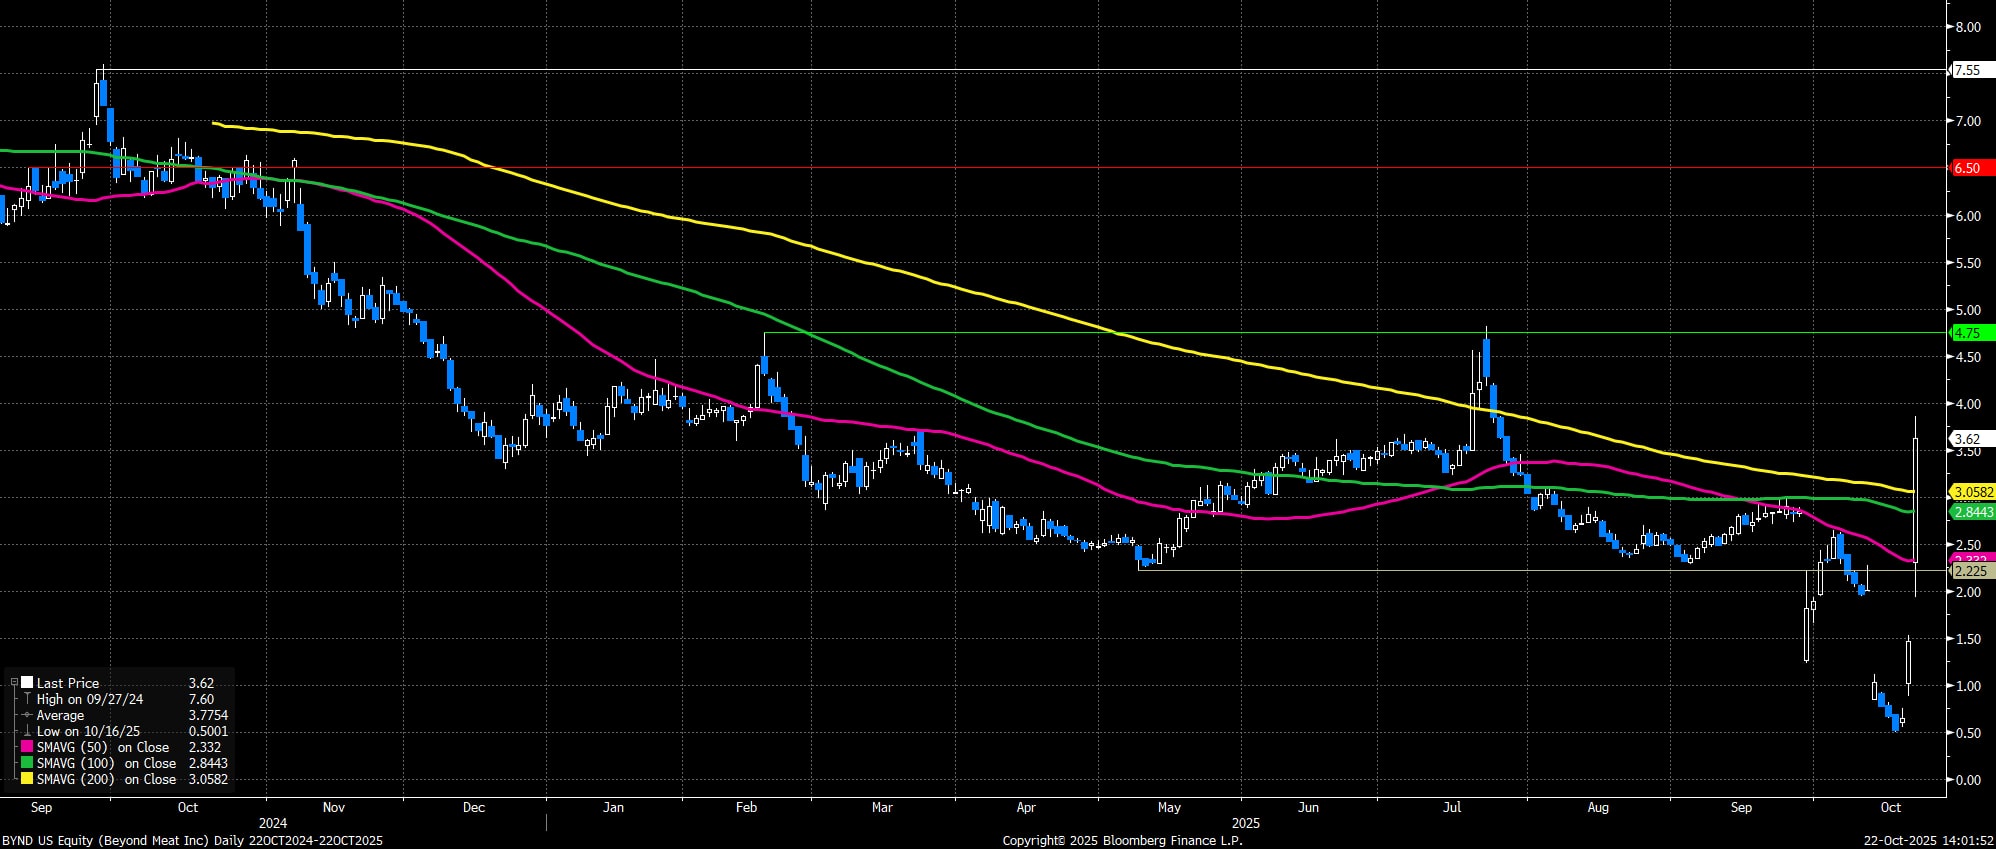The height and width of the screenshot is (849, 1996).
Task: Click the High marker icon in legend
Action: click(27, 699)
